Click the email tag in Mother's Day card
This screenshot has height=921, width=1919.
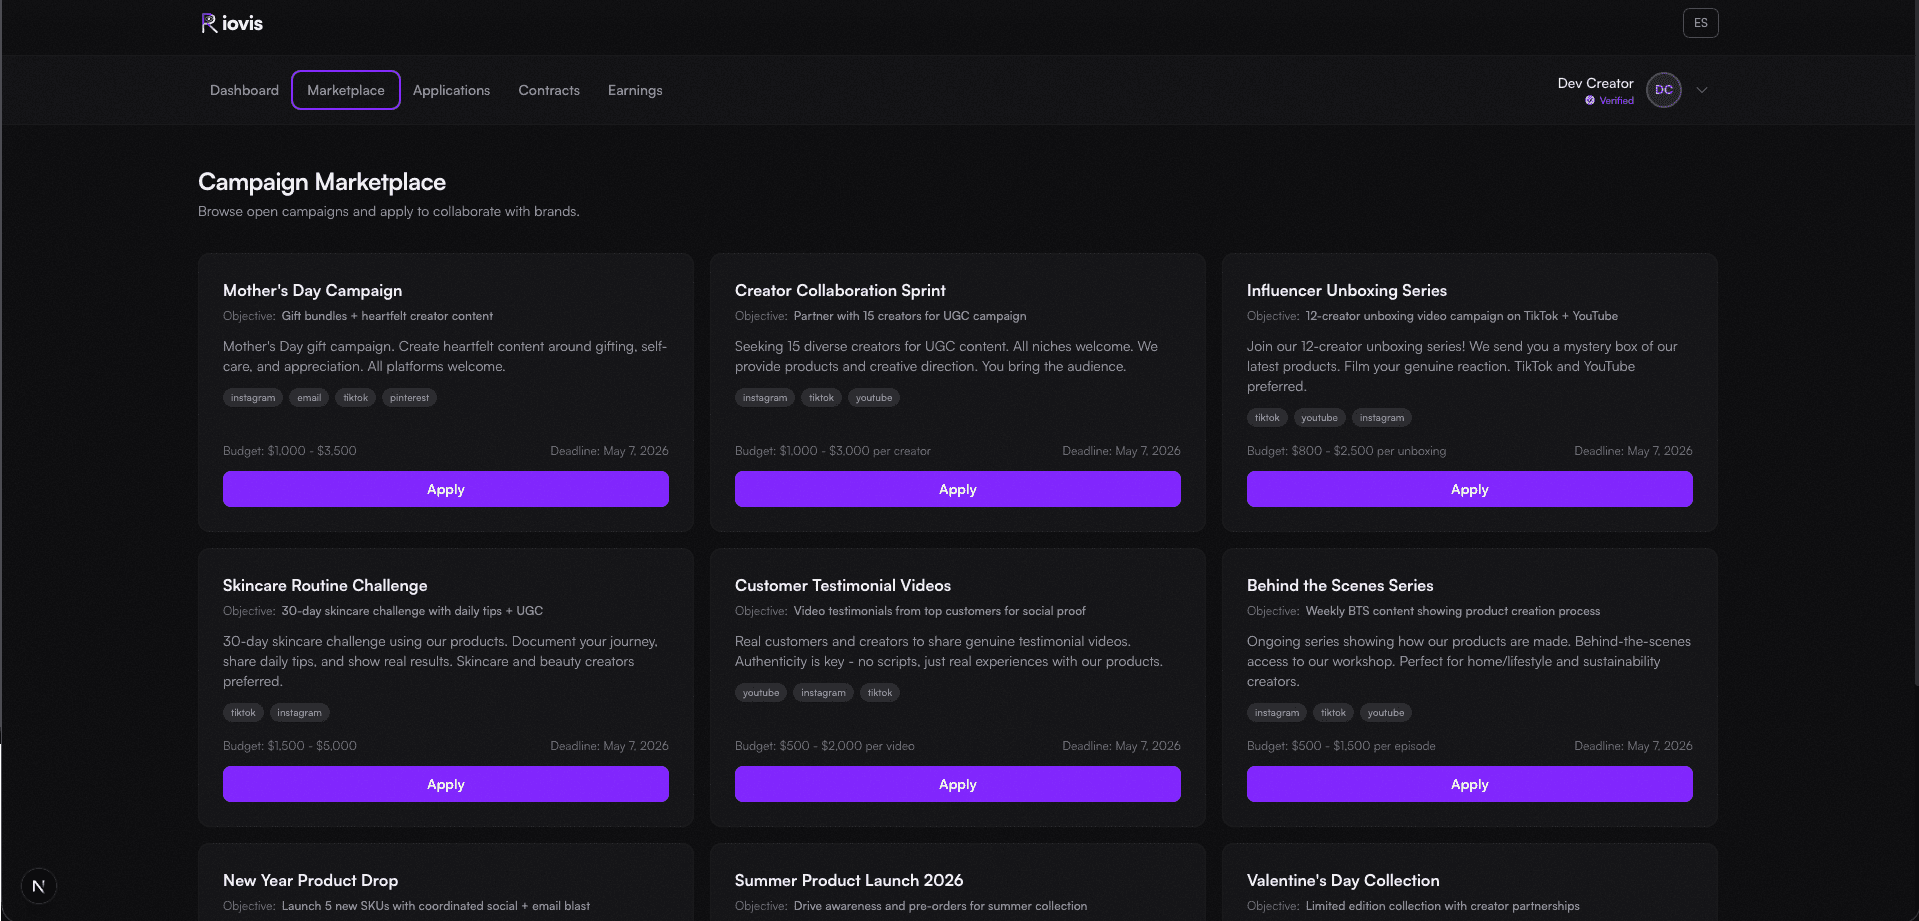(309, 398)
